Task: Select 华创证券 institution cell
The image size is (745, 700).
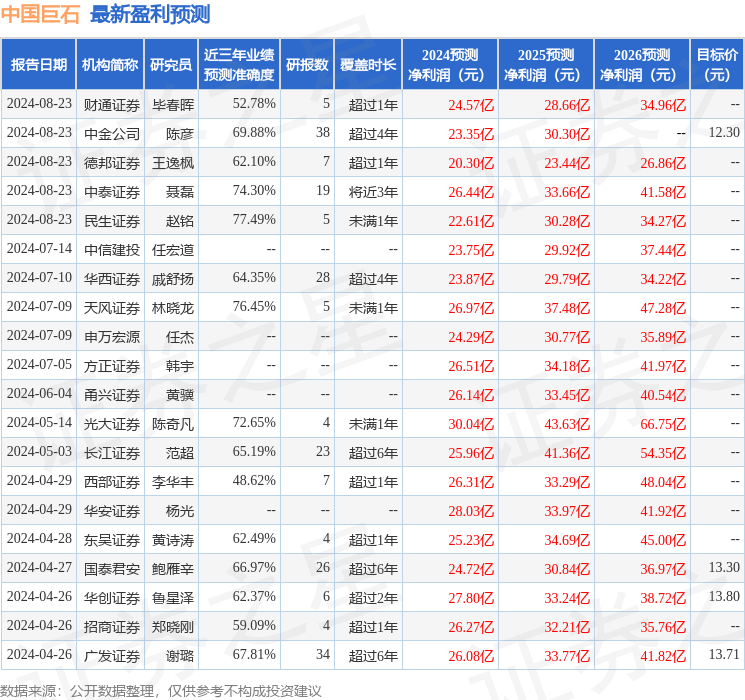Action: coord(112,598)
